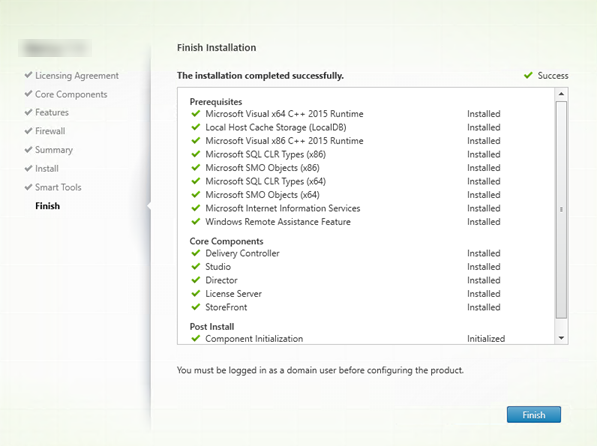Click green check for Internet Information Services
Image resolution: width=597 pixels, height=446 pixels.
(x=196, y=208)
